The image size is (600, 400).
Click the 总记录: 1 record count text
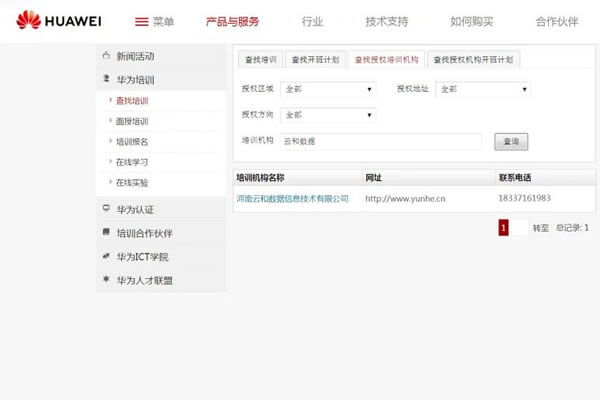tap(572, 228)
